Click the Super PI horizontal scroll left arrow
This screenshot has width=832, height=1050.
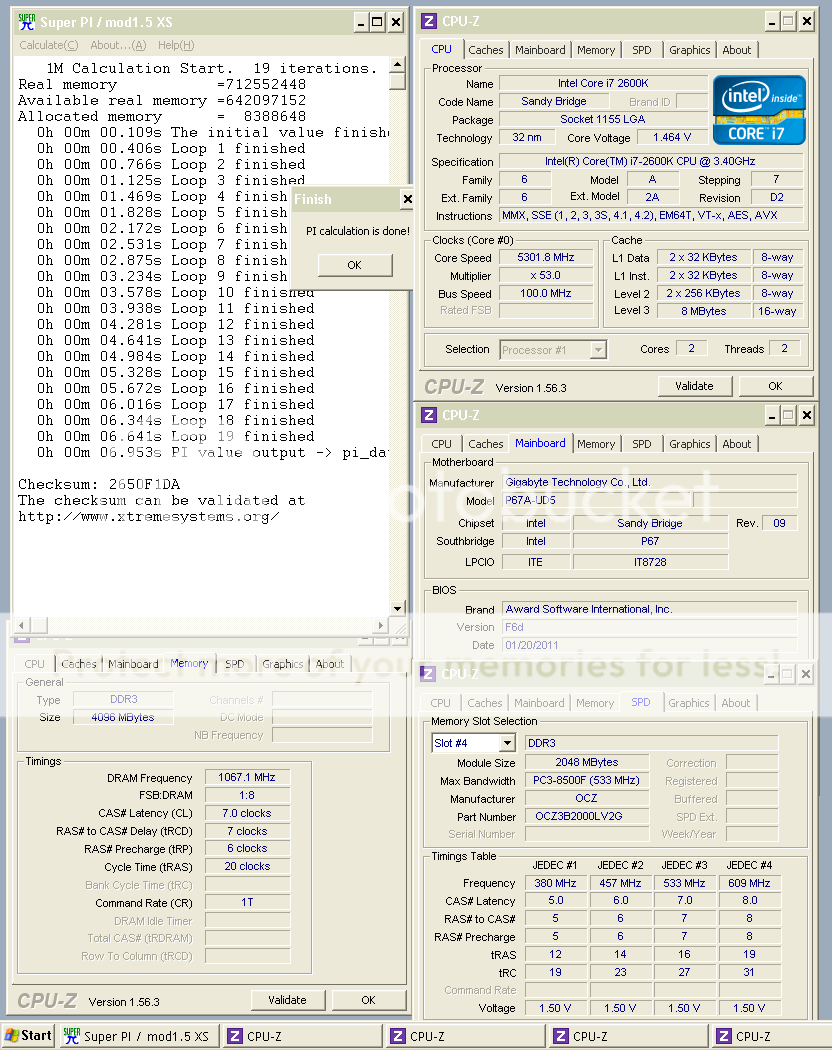point(22,625)
